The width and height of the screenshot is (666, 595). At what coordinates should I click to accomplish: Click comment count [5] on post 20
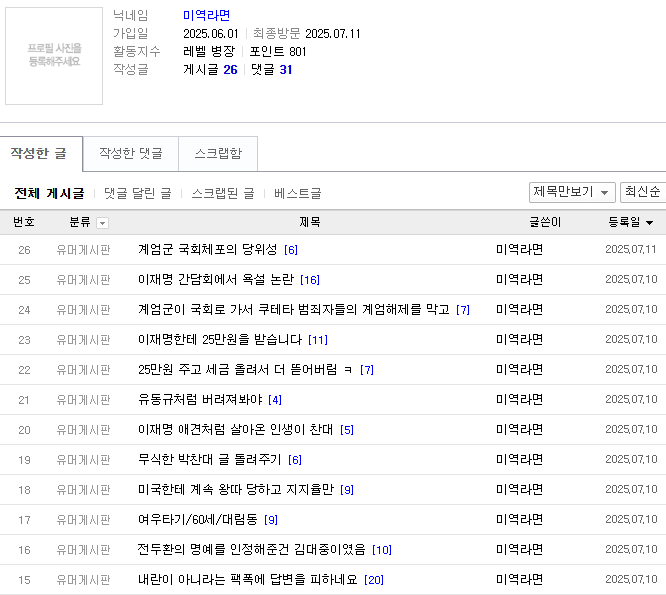point(347,430)
